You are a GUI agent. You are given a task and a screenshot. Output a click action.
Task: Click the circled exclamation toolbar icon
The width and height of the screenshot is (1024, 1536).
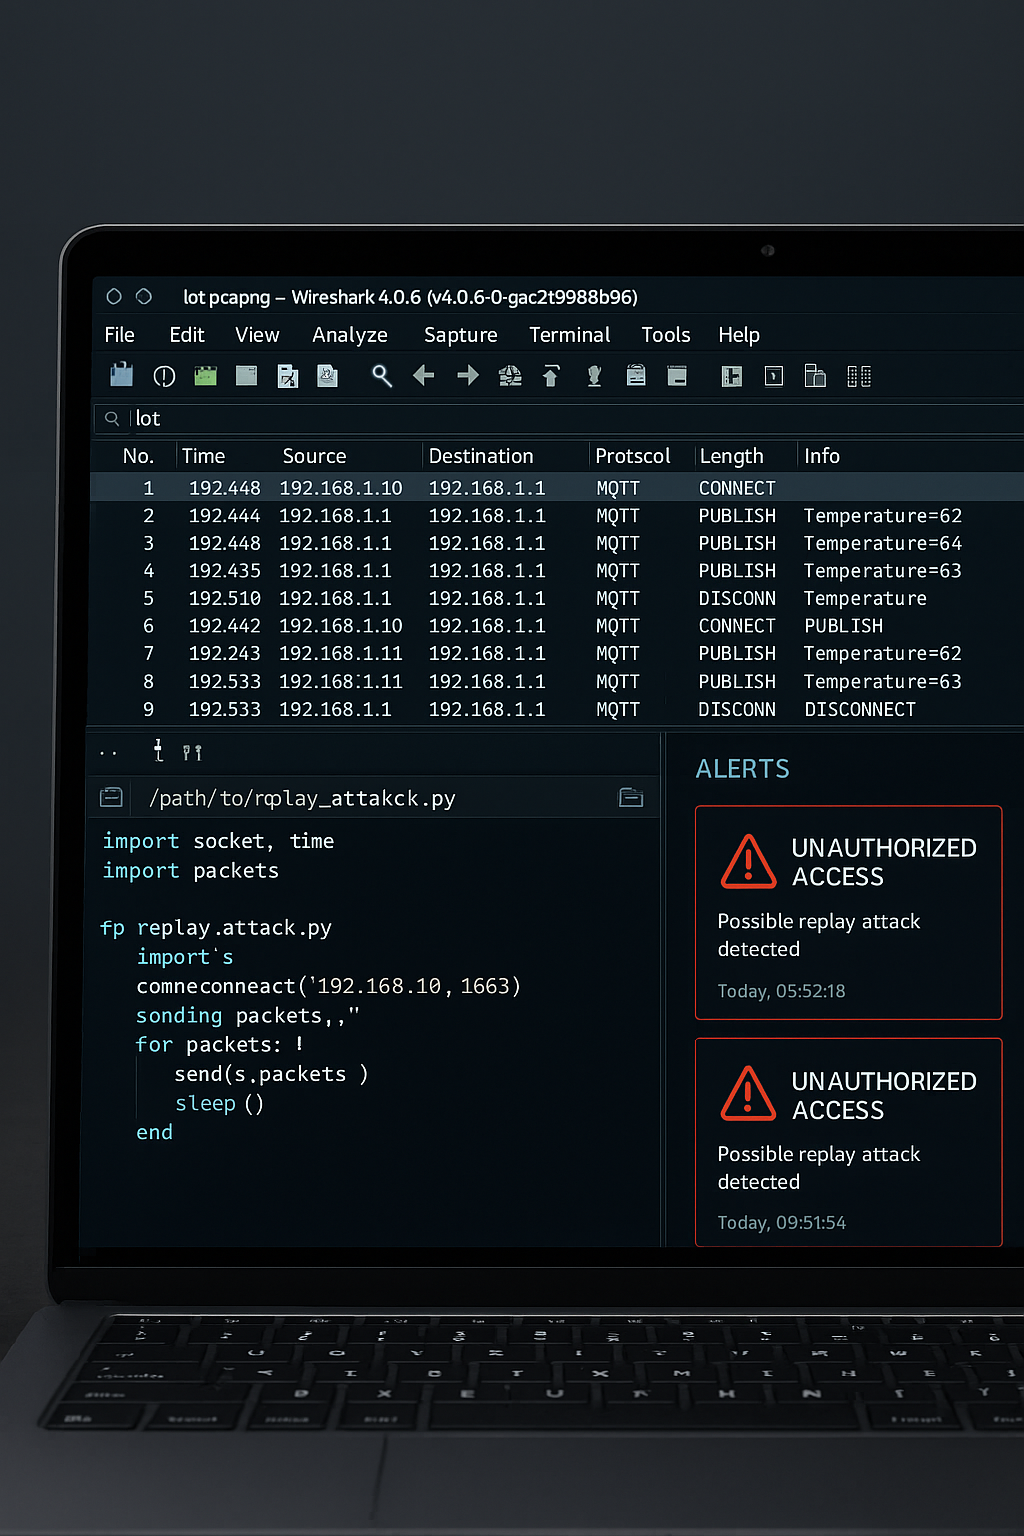164,376
